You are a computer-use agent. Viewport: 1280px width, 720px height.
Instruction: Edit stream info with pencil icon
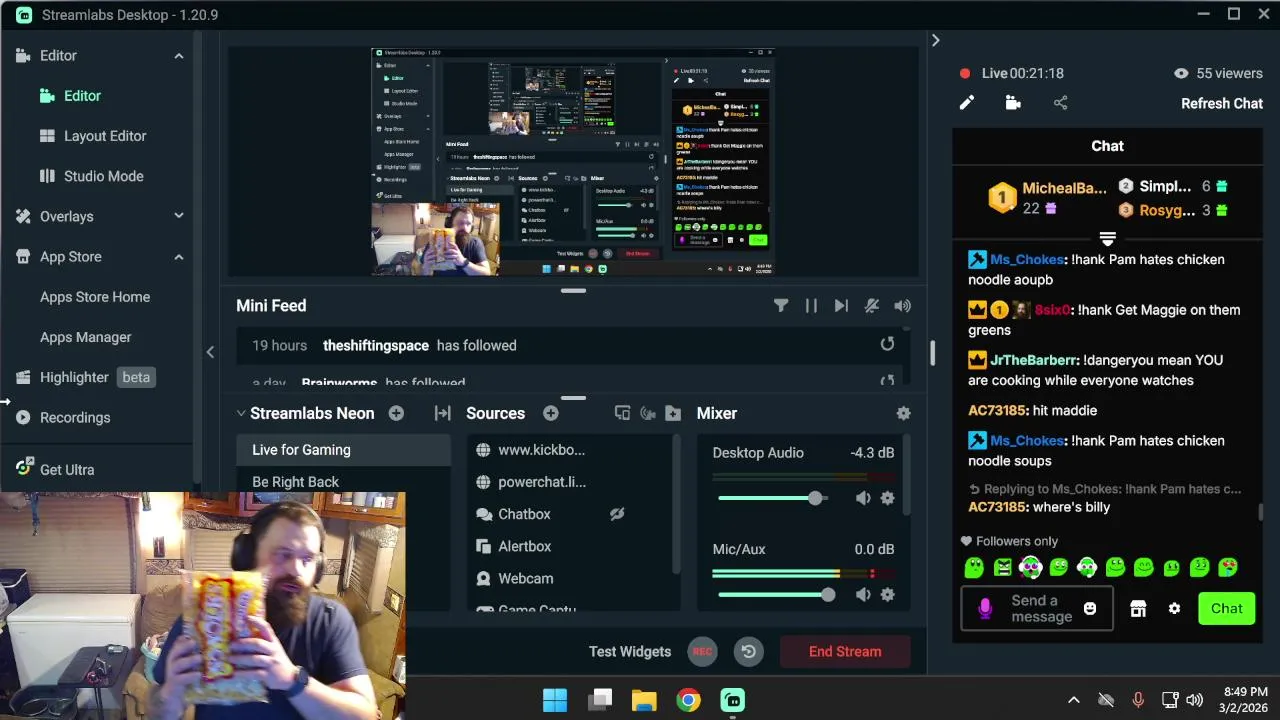(x=967, y=103)
